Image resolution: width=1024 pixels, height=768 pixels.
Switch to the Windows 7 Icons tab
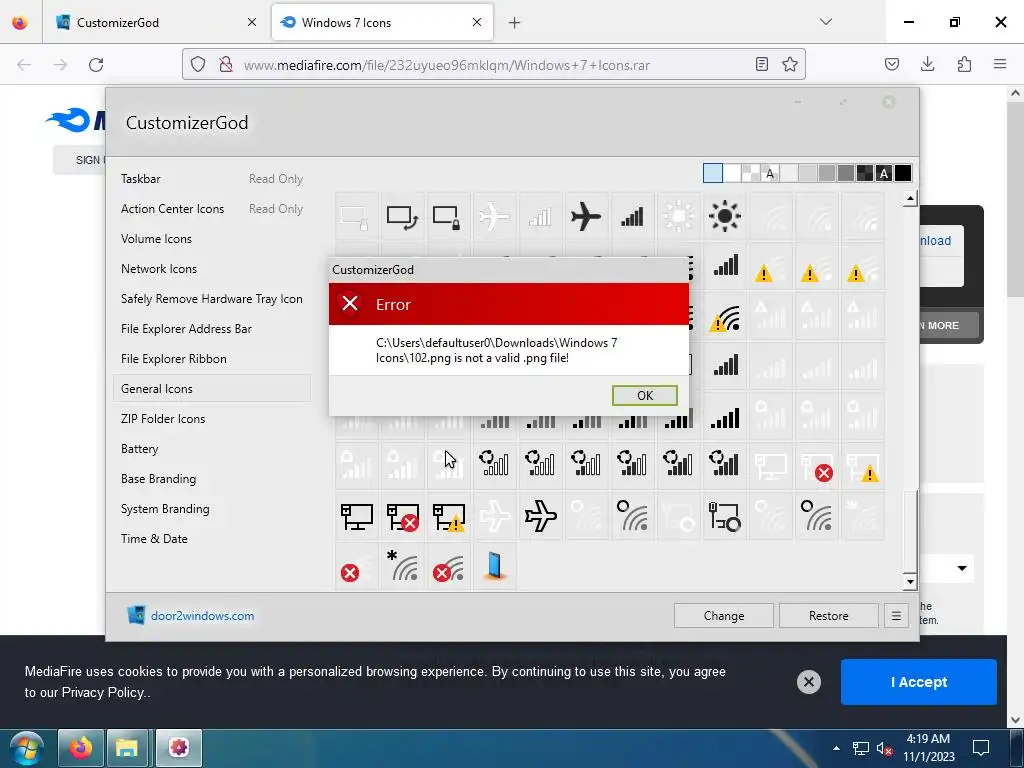382,22
